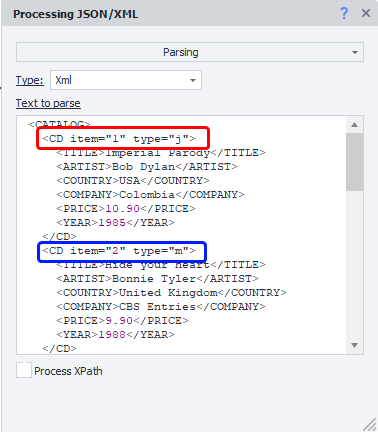
Task: Click the line '<PRICE>10.90</PRICE>'
Action: coord(126,208)
